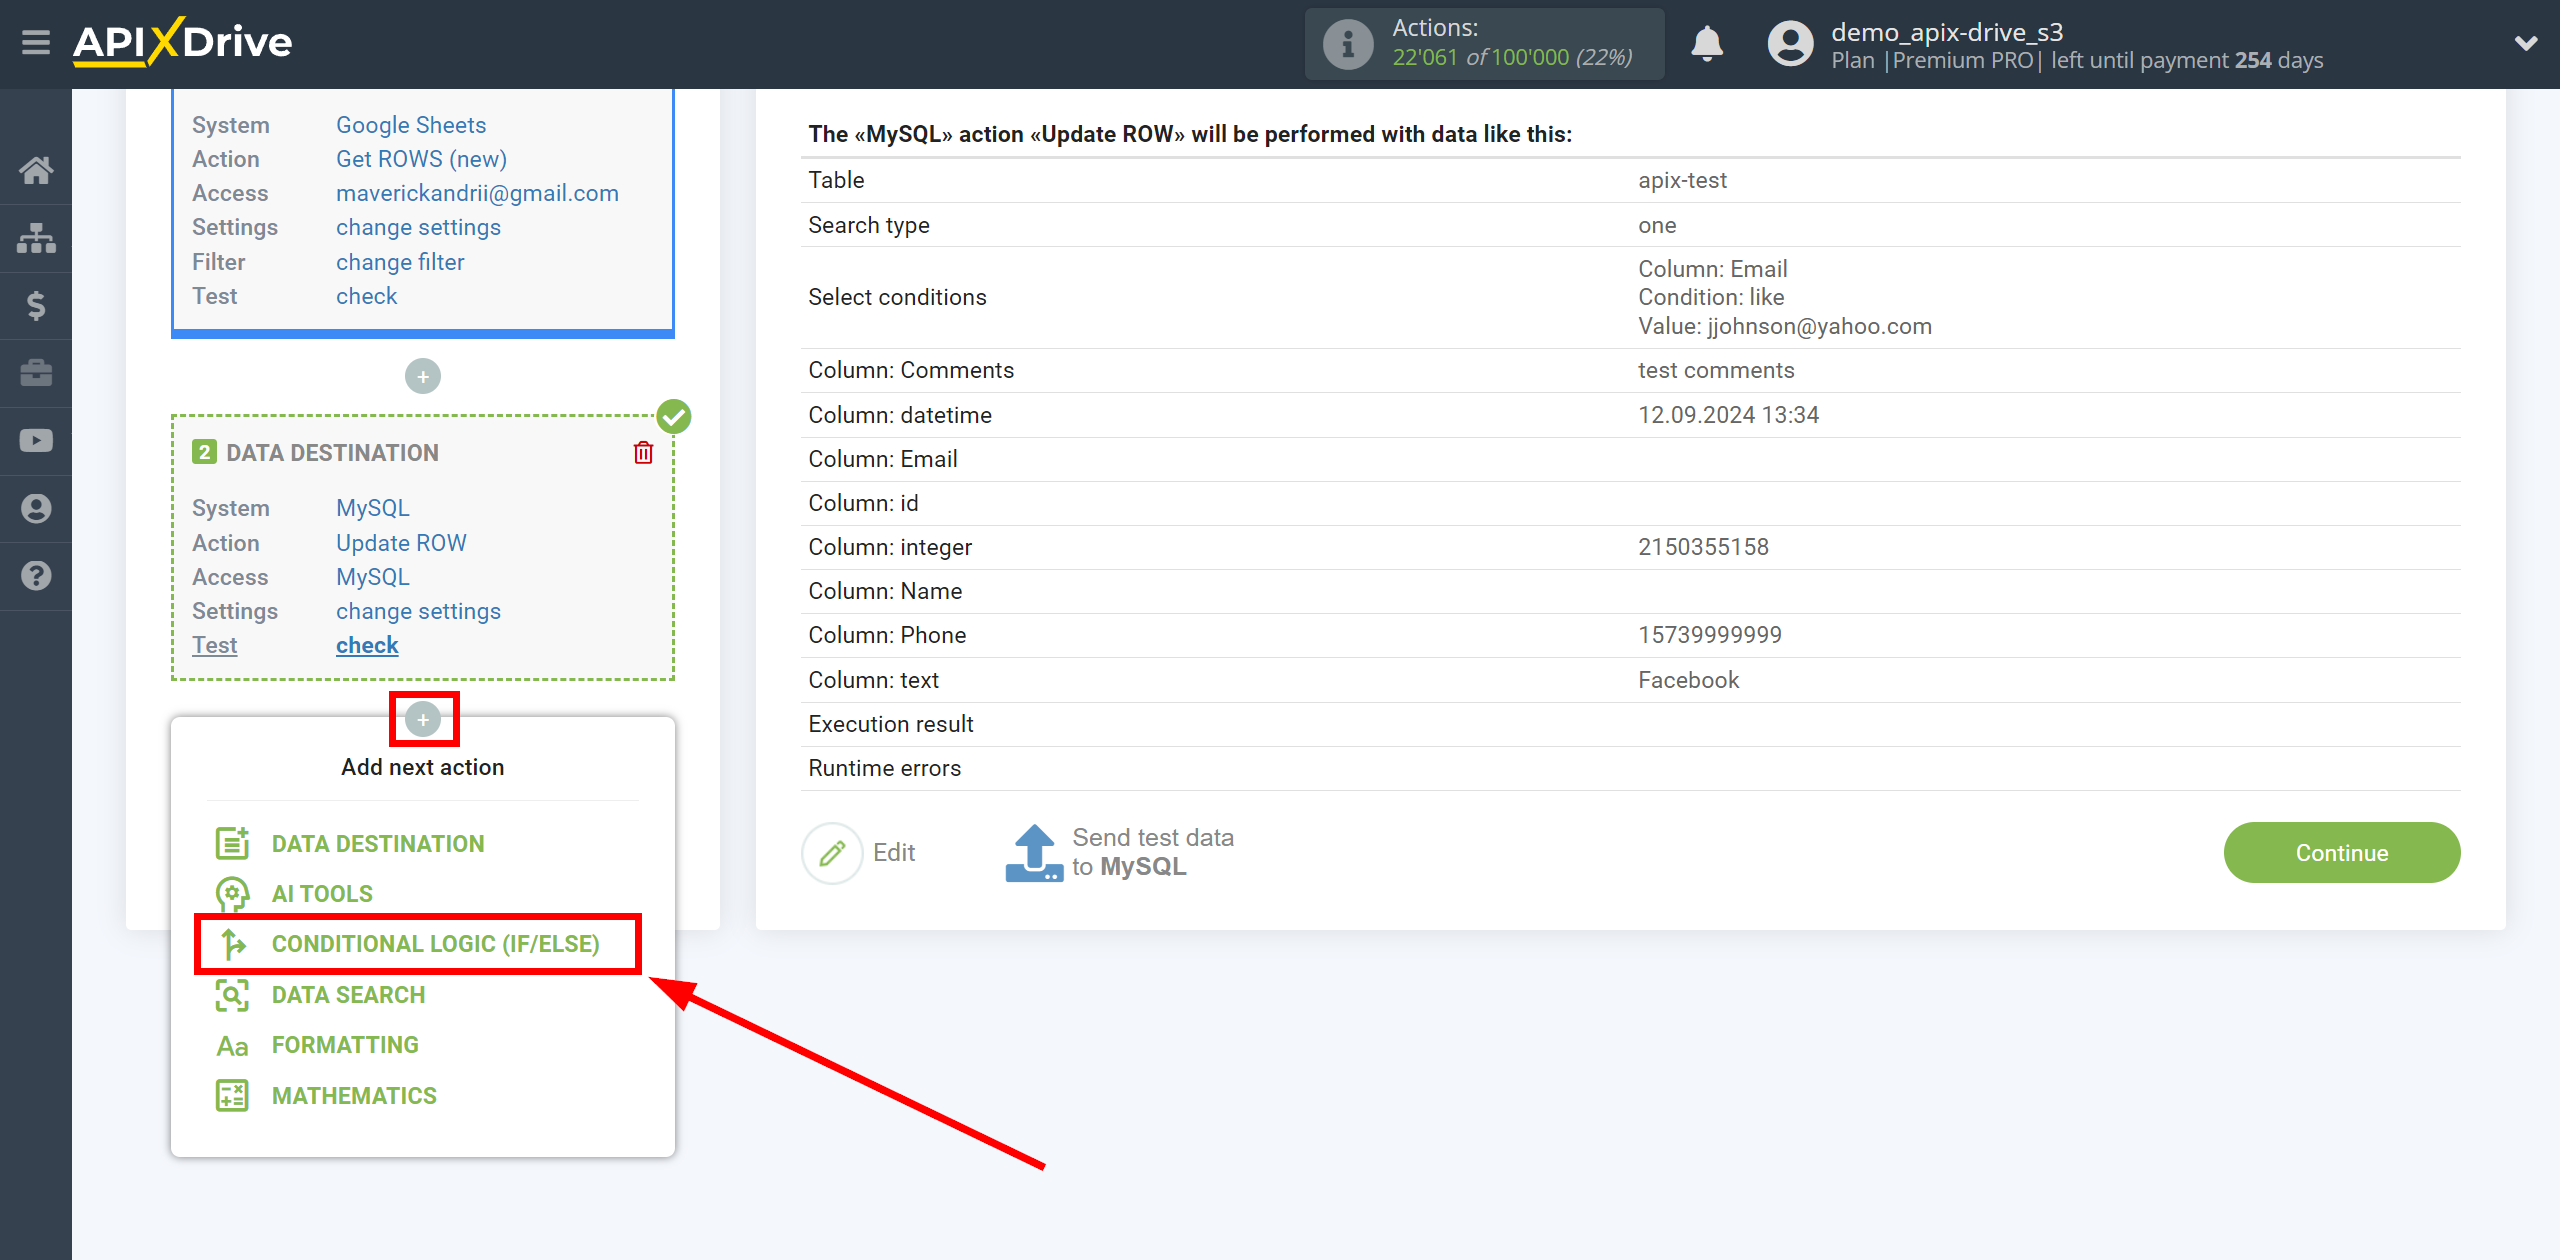Image resolution: width=2560 pixels, height=1260 pixels.
Task: Click the Conditional Logic branch icon
Action: [x=232, y=944]
